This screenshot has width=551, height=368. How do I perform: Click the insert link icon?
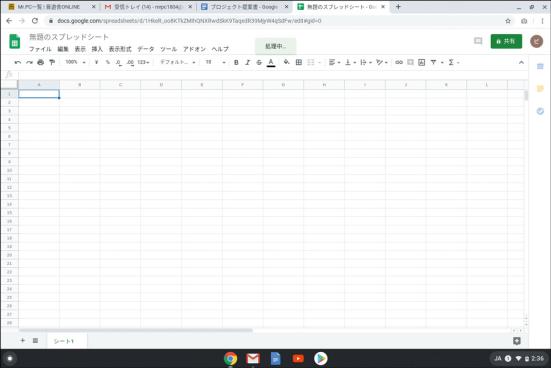[399, 62]
